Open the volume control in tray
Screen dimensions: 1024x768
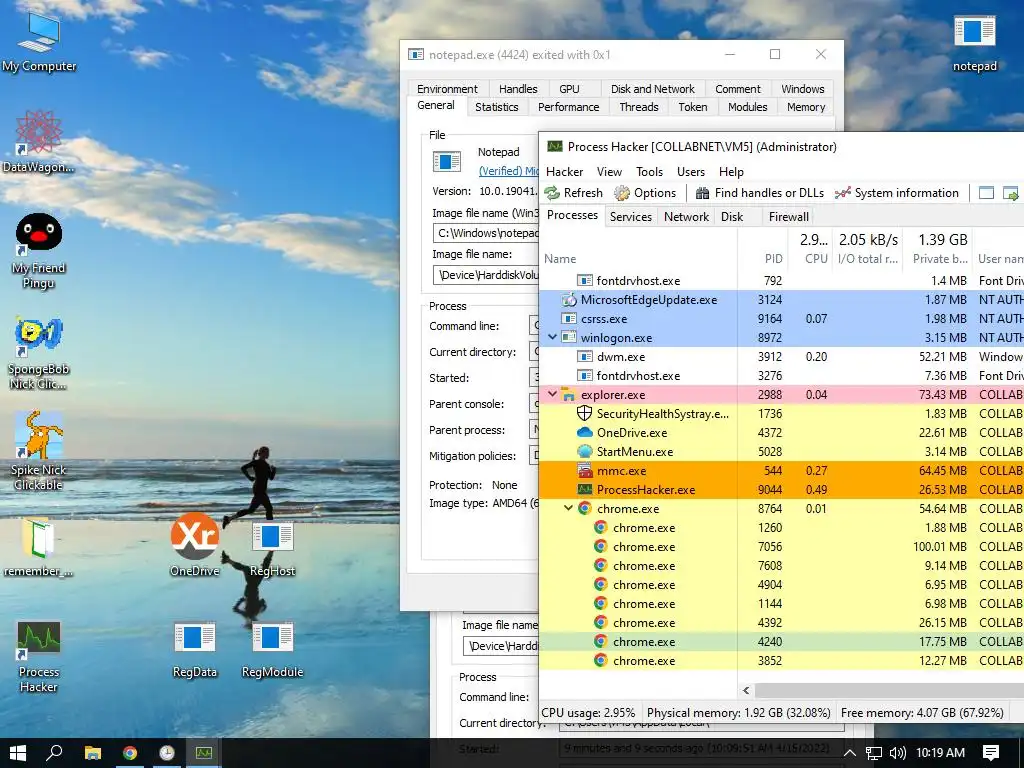[x=898, y=753]
